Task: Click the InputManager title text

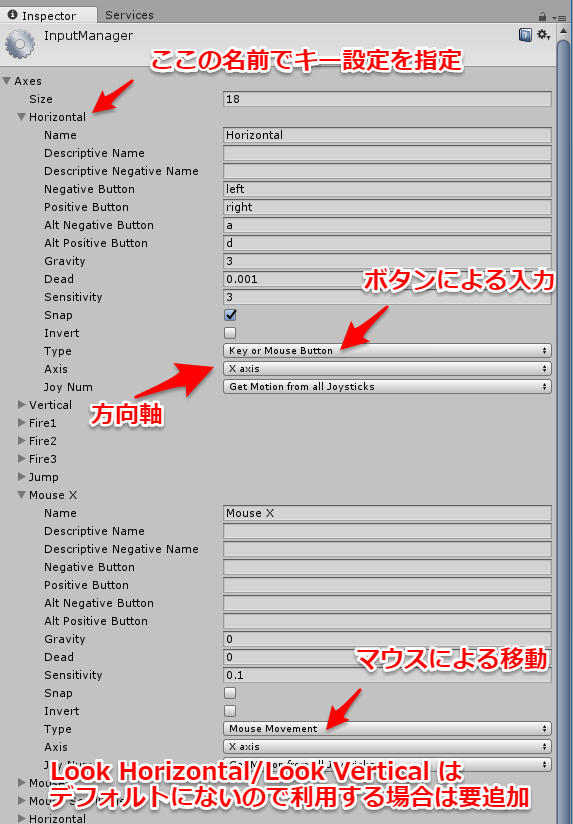Action: point(88,36)
